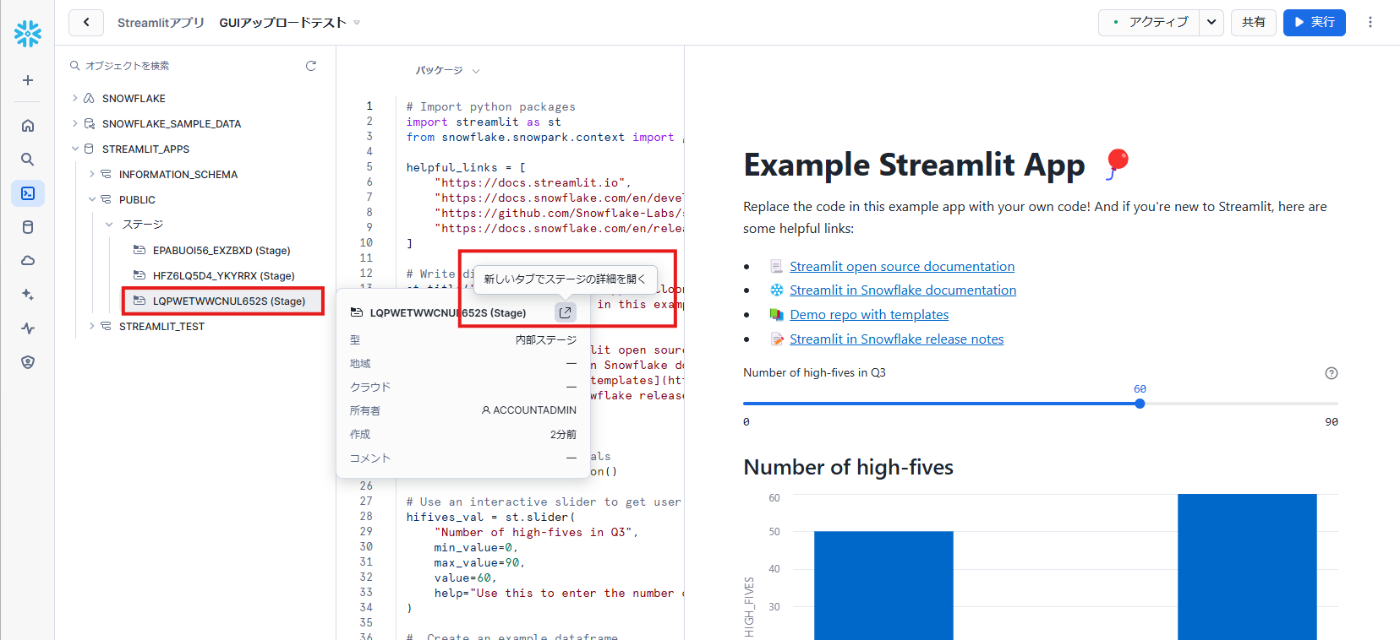Click the Number of high-fives chart heading
The height and width of the screenshot is (640, 1400).
(x=849, y=467)
